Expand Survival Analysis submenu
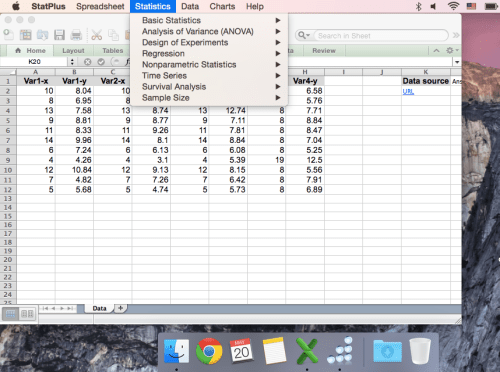Screen dimensions: 500x372 [x=209, y=87]
